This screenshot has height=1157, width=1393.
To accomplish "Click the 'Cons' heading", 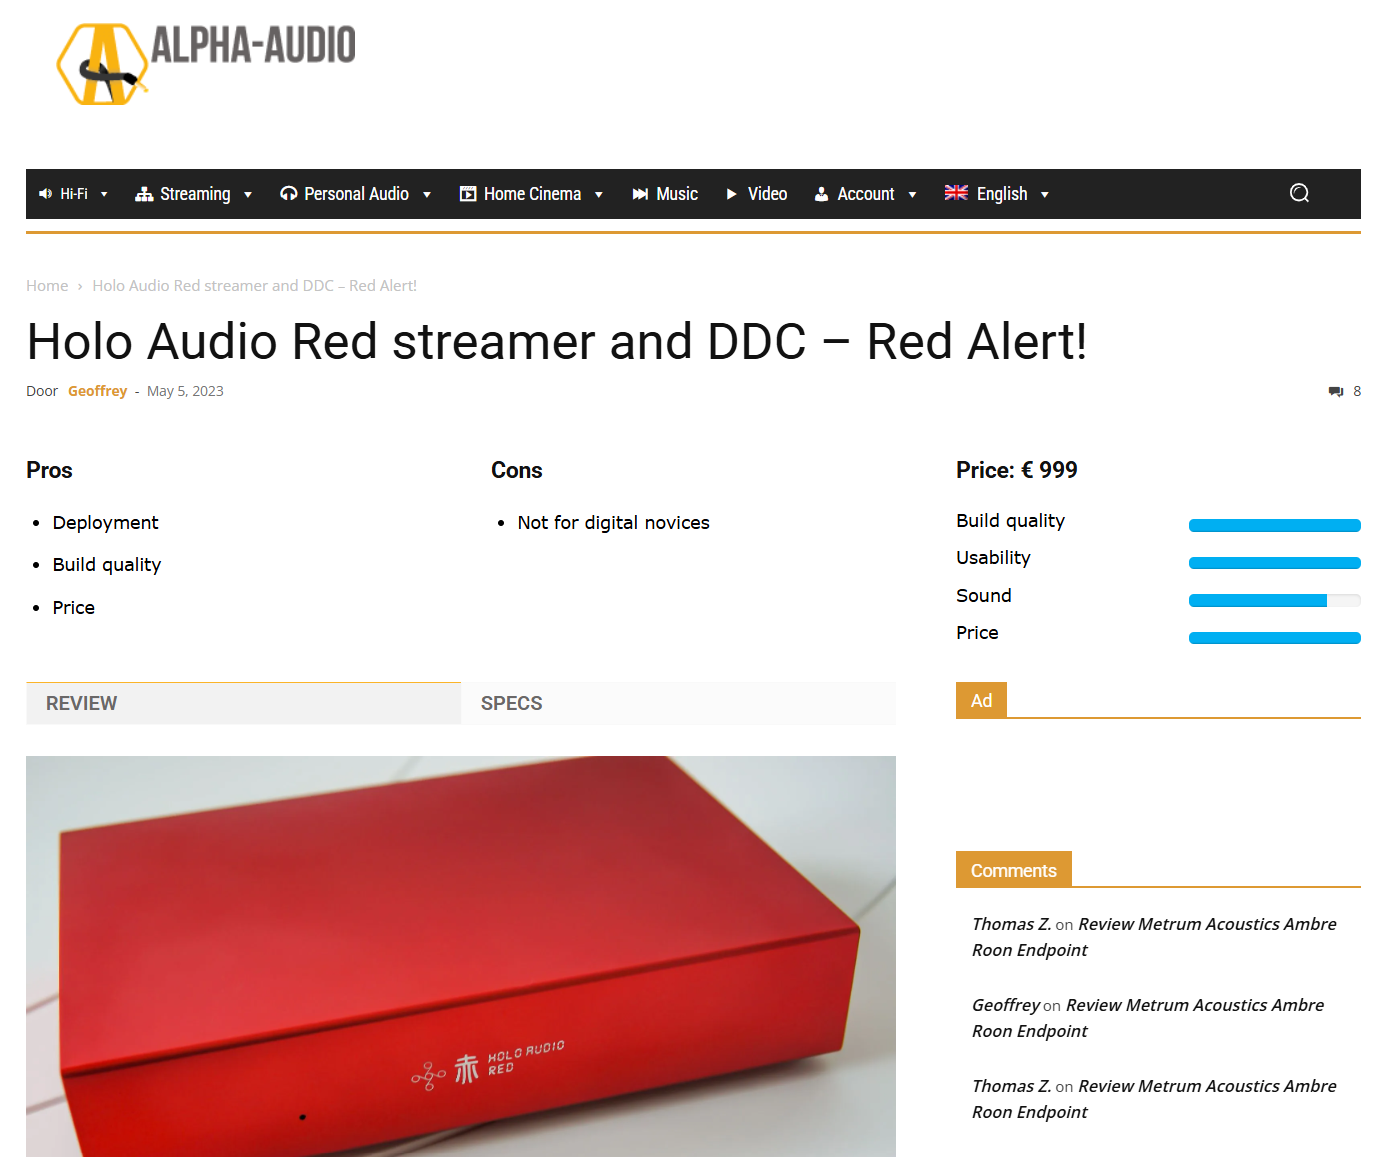I will 516,470.
